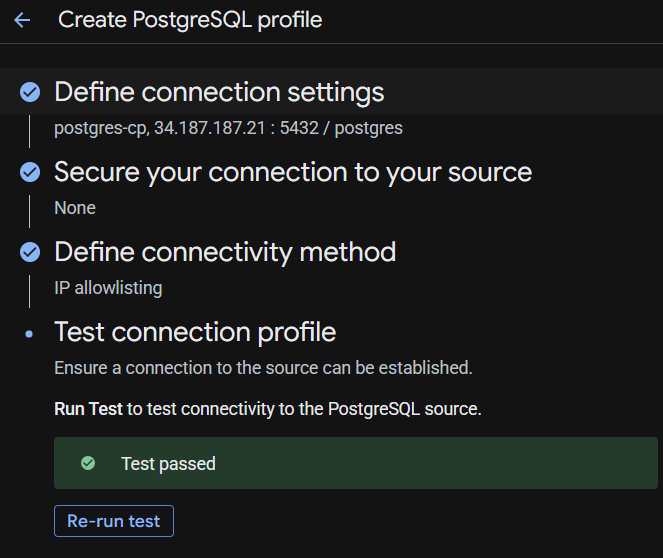This screenshot has height=558, width=663.
Task: Click the checkmark icon beside Define connectivity method
Action: point(30,252)
